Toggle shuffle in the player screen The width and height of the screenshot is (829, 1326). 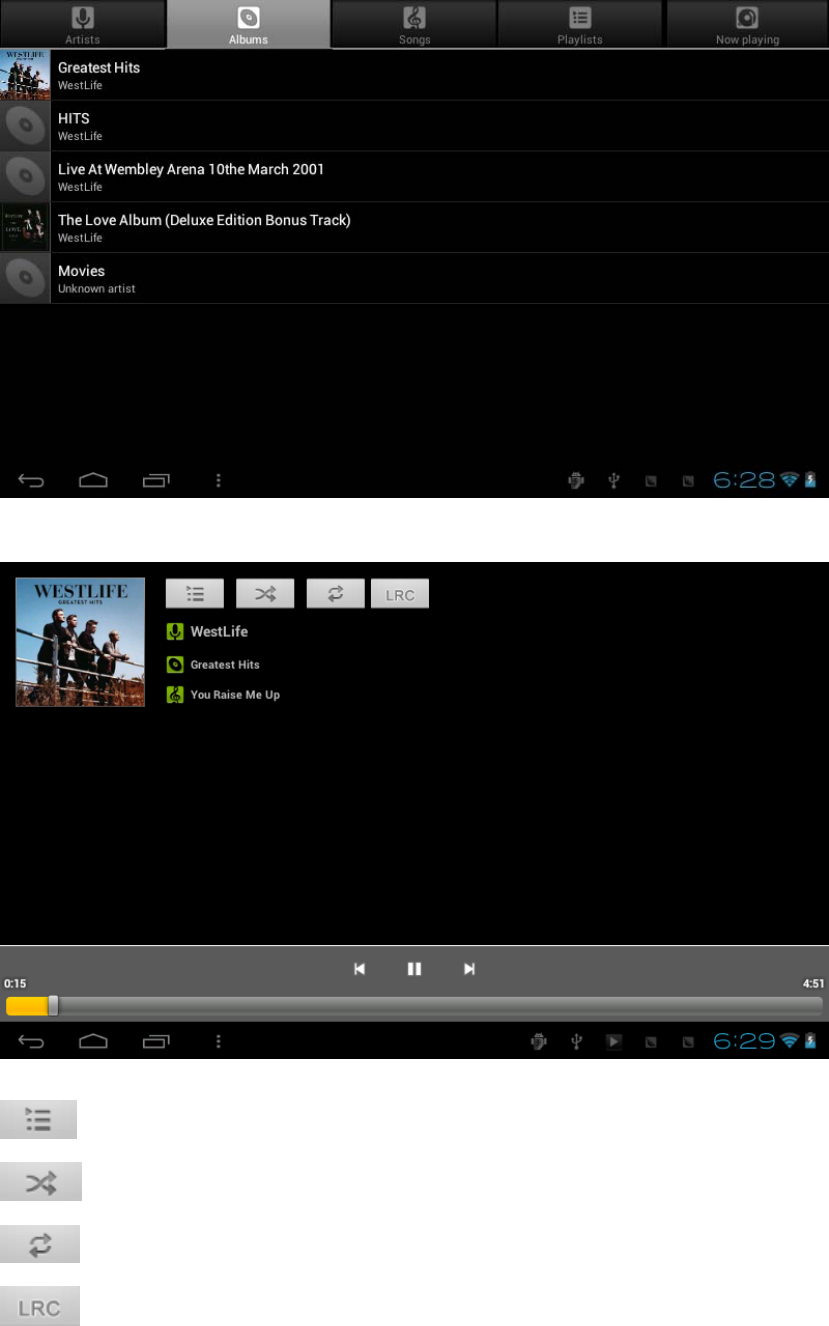click(265, 593)
